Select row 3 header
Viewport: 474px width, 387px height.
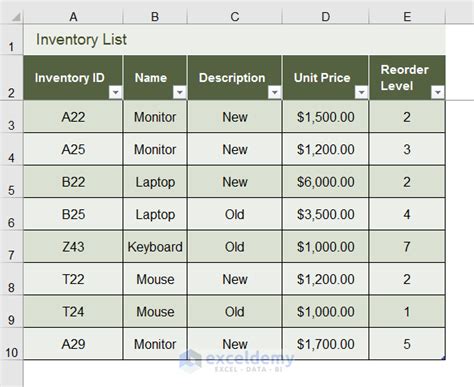pos(11,117)
